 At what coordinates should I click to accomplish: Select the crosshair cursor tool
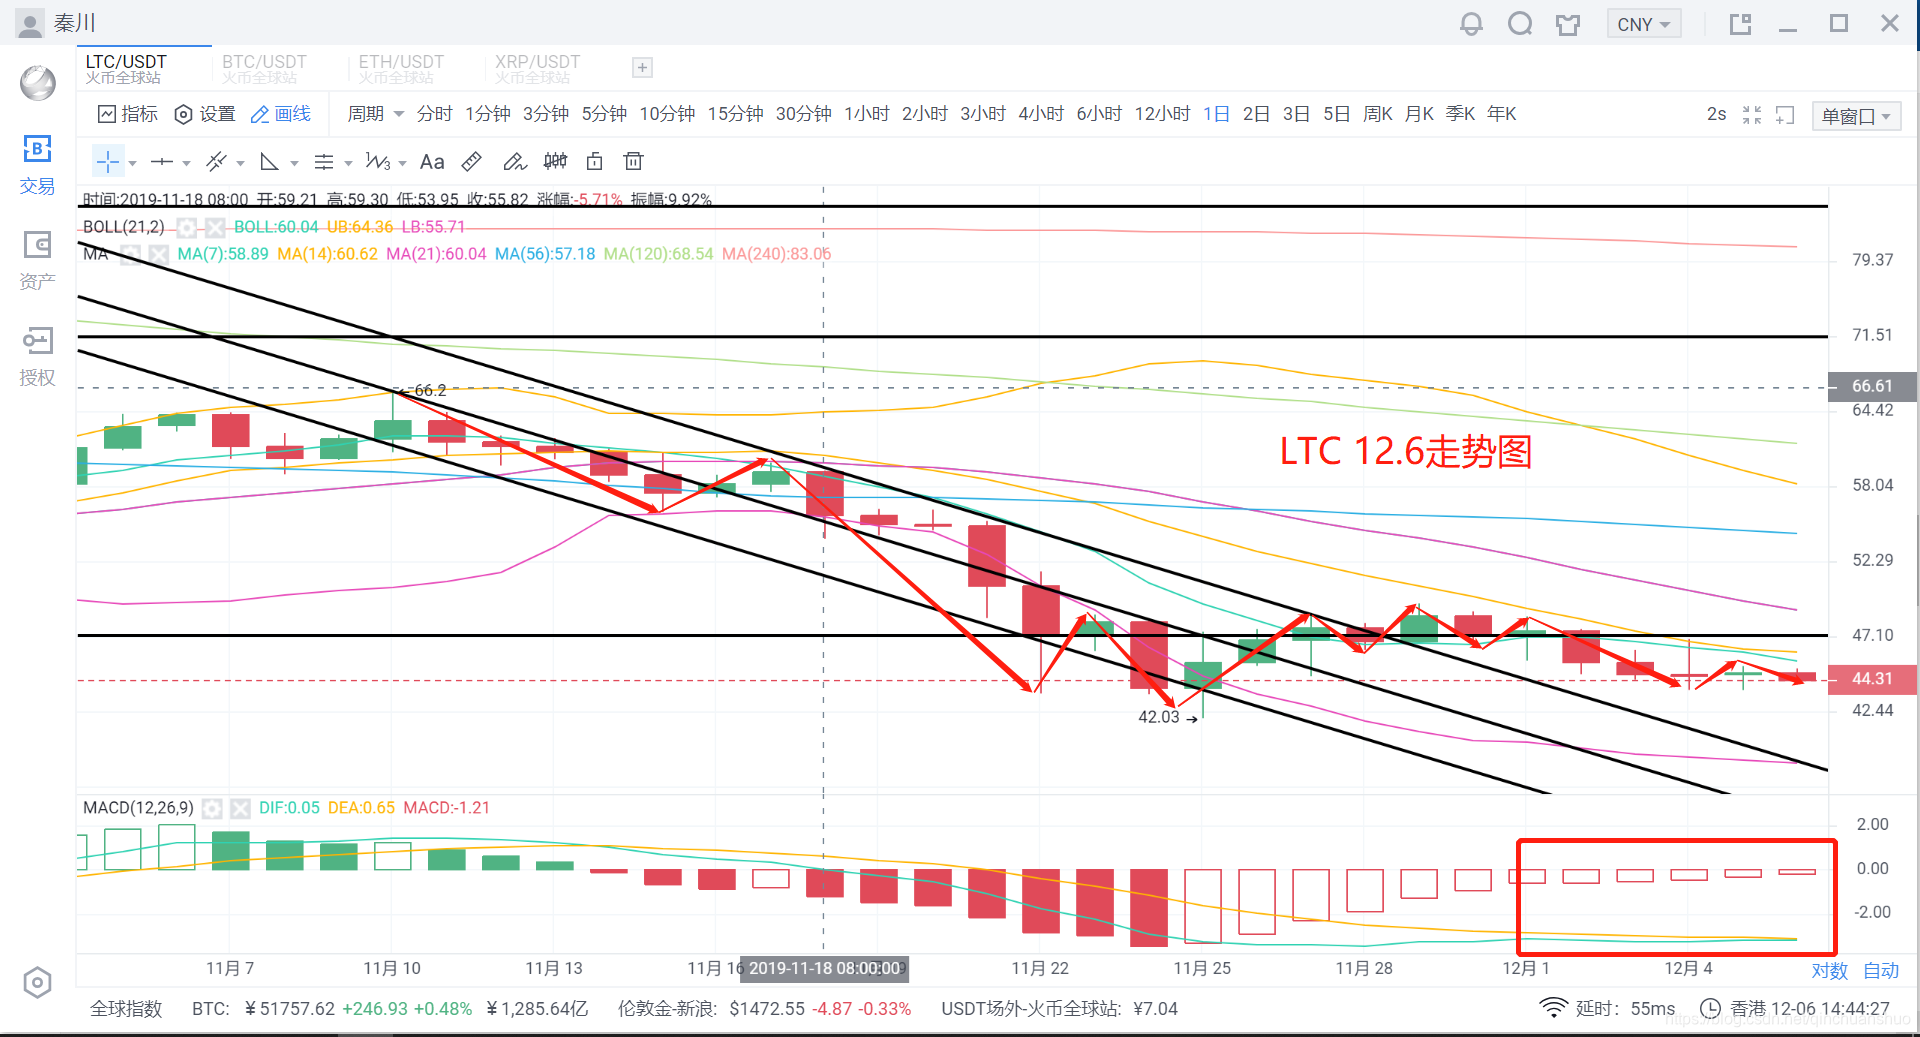(x=108, y=162)
